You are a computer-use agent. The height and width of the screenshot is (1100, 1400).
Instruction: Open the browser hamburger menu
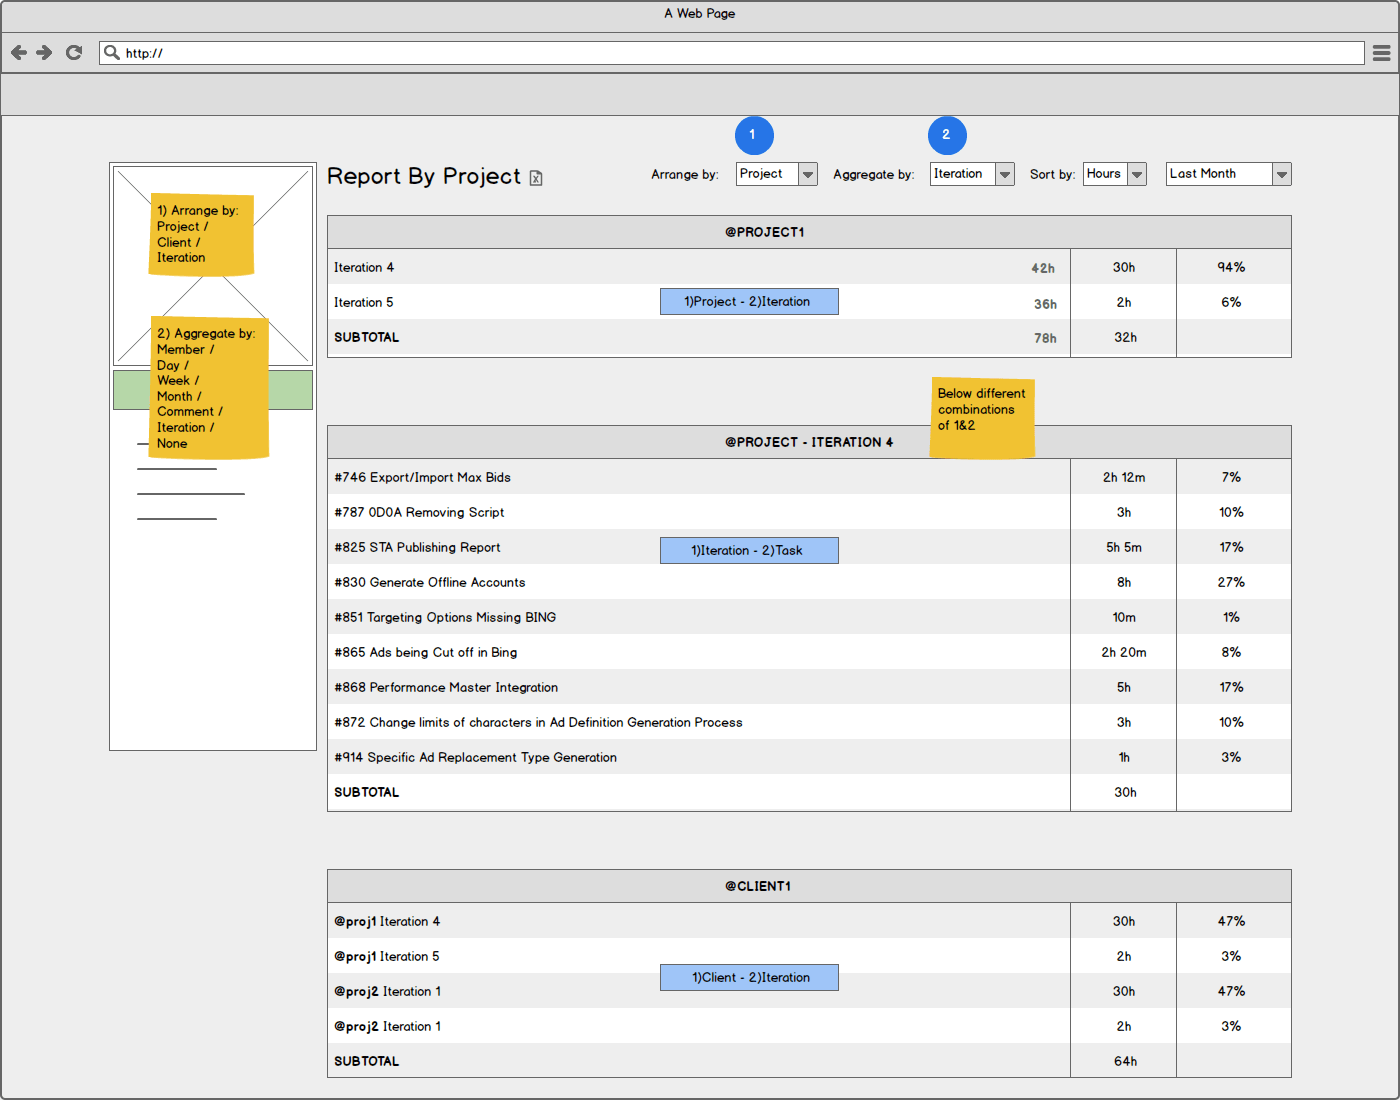click(x=1381, y=53)
